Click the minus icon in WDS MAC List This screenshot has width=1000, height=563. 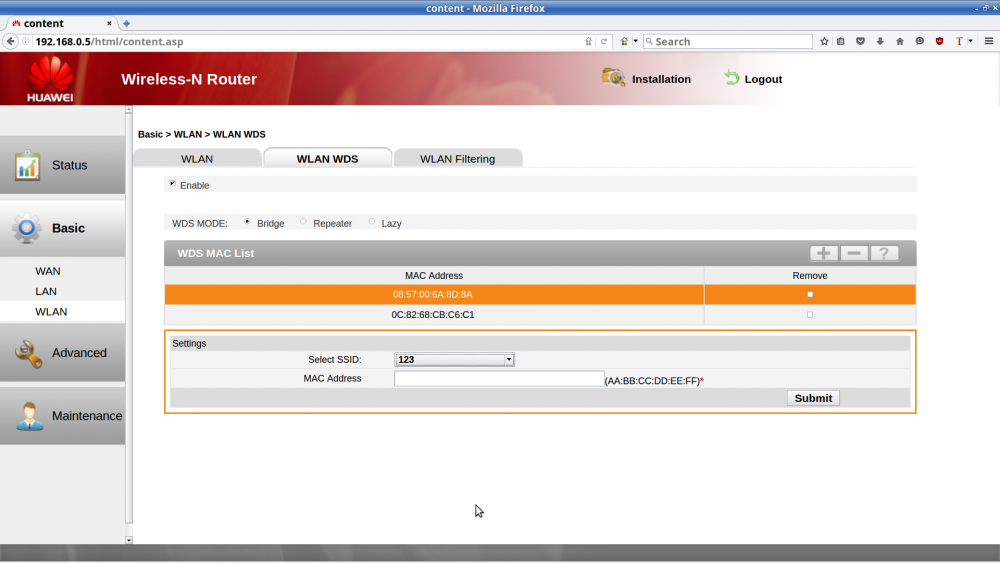point(854,254)
